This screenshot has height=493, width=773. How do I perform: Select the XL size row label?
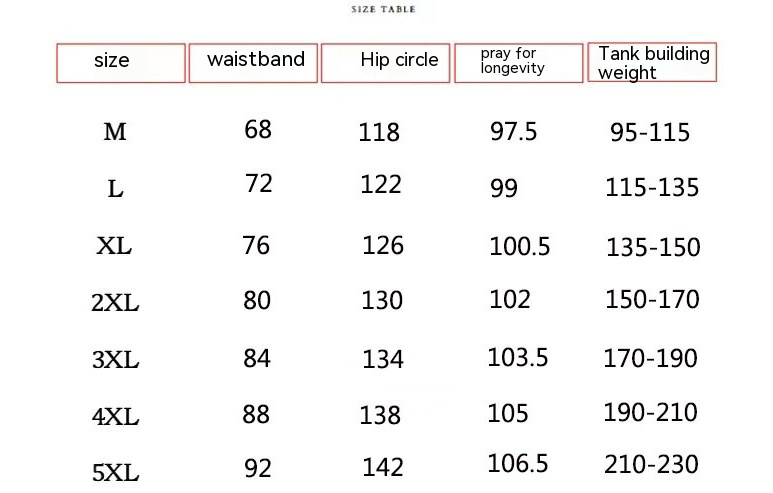pyautogui.click(x=114, y=246)
